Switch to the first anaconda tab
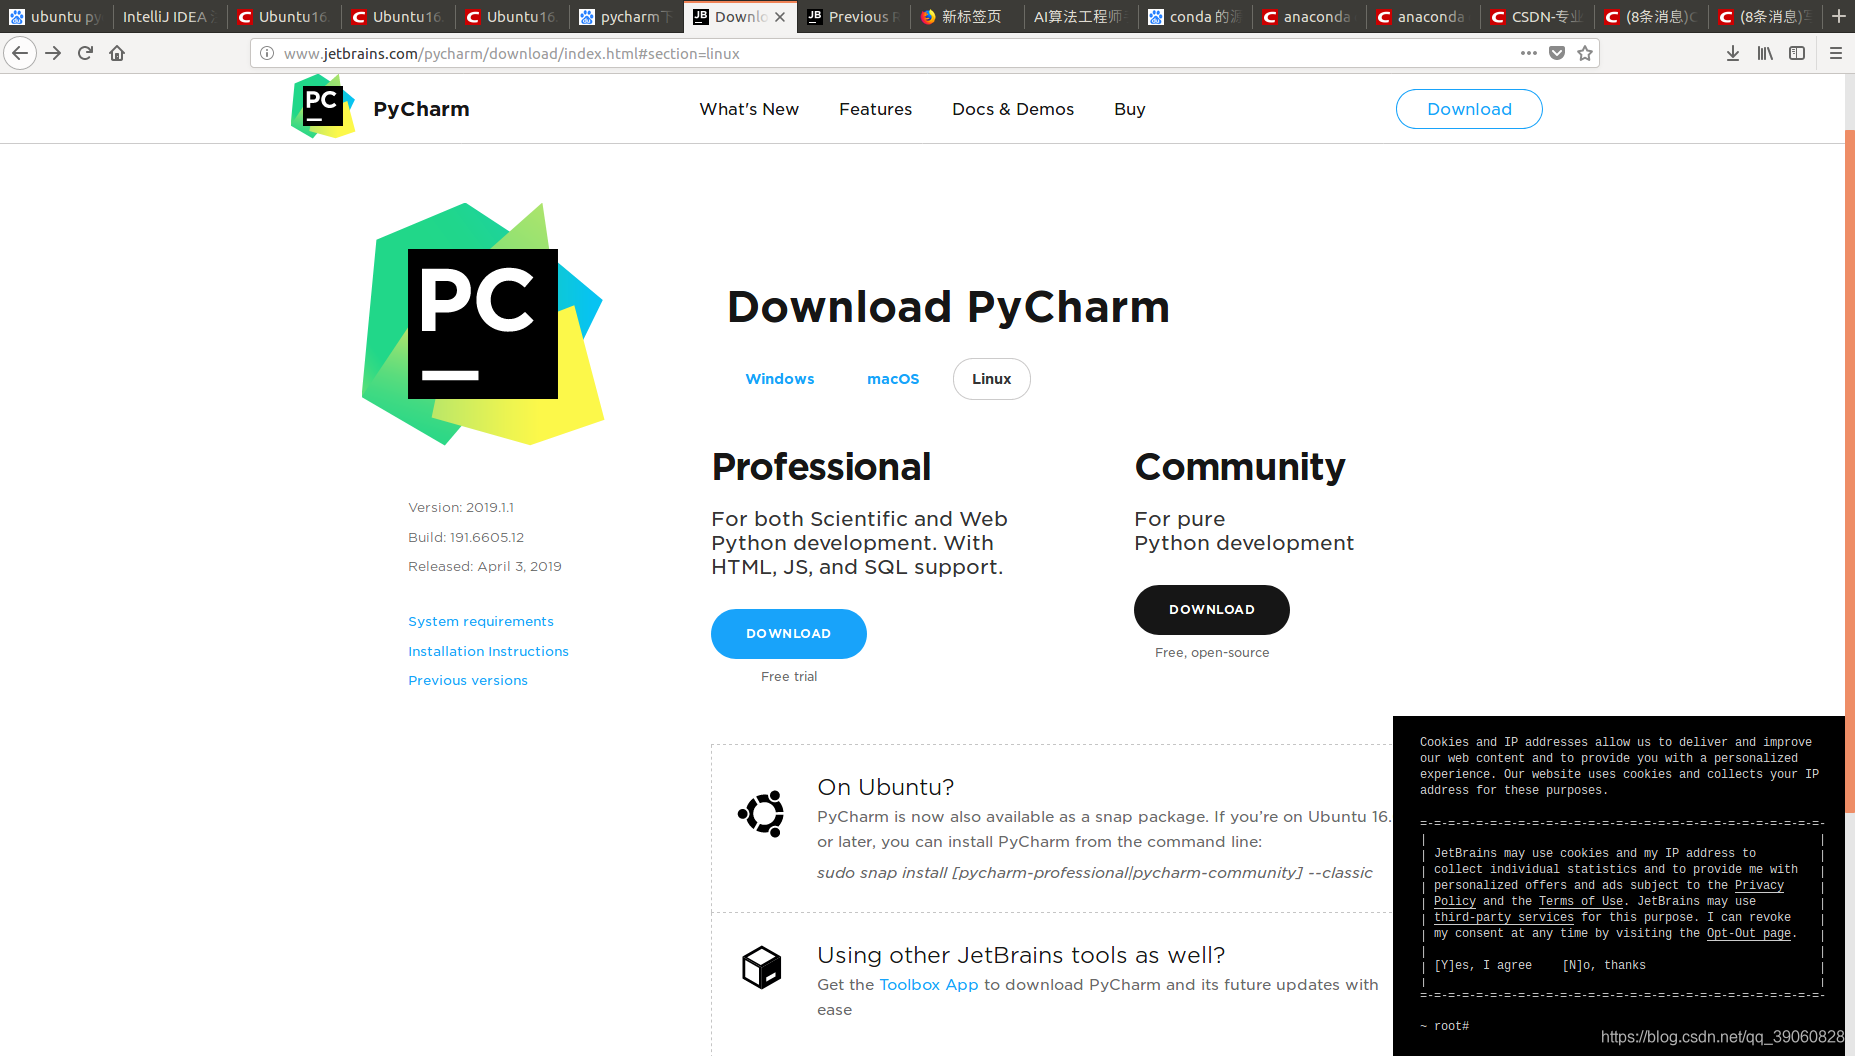The image size is (1855, 1056). (1310, 17)
